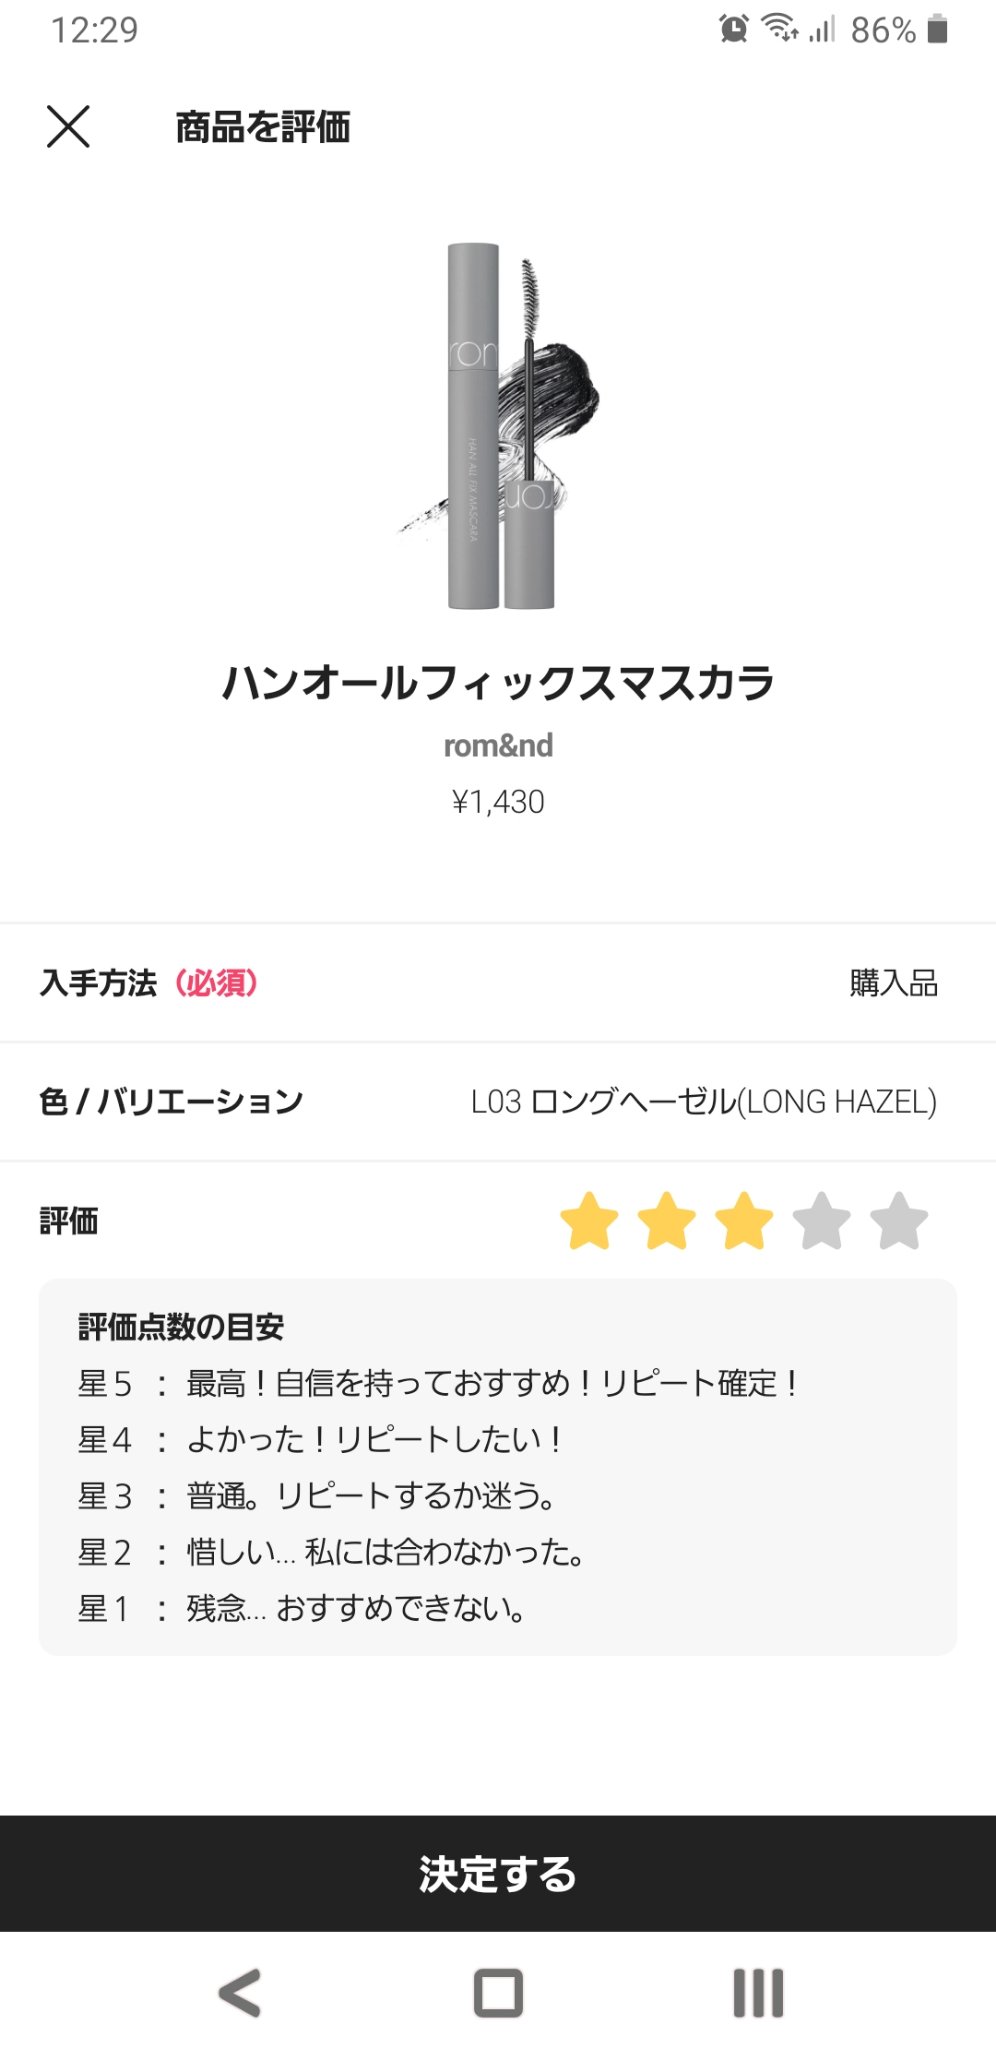Tap the mascara product image
The image size is (996, 2048).
(498, 425)
